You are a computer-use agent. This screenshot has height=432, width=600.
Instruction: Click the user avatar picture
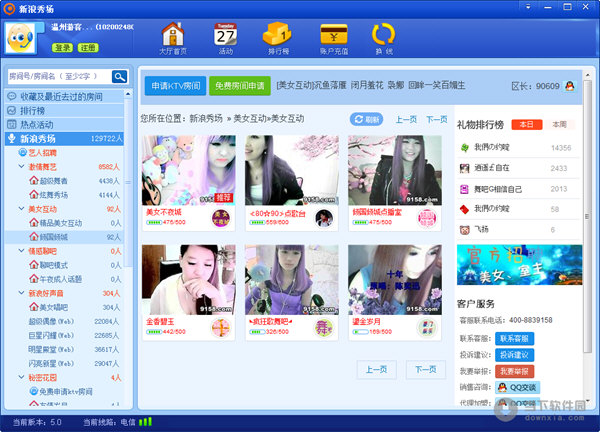pos(20,37)
